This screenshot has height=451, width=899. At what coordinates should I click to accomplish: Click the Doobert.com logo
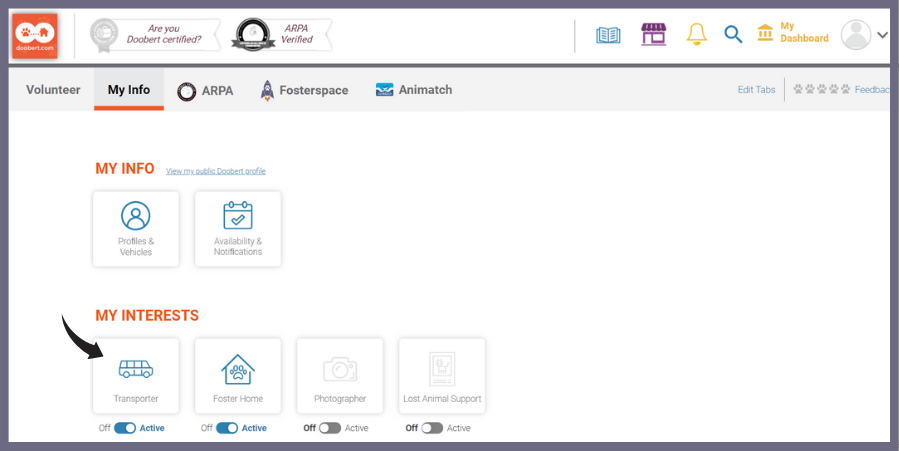pos(34,36)
